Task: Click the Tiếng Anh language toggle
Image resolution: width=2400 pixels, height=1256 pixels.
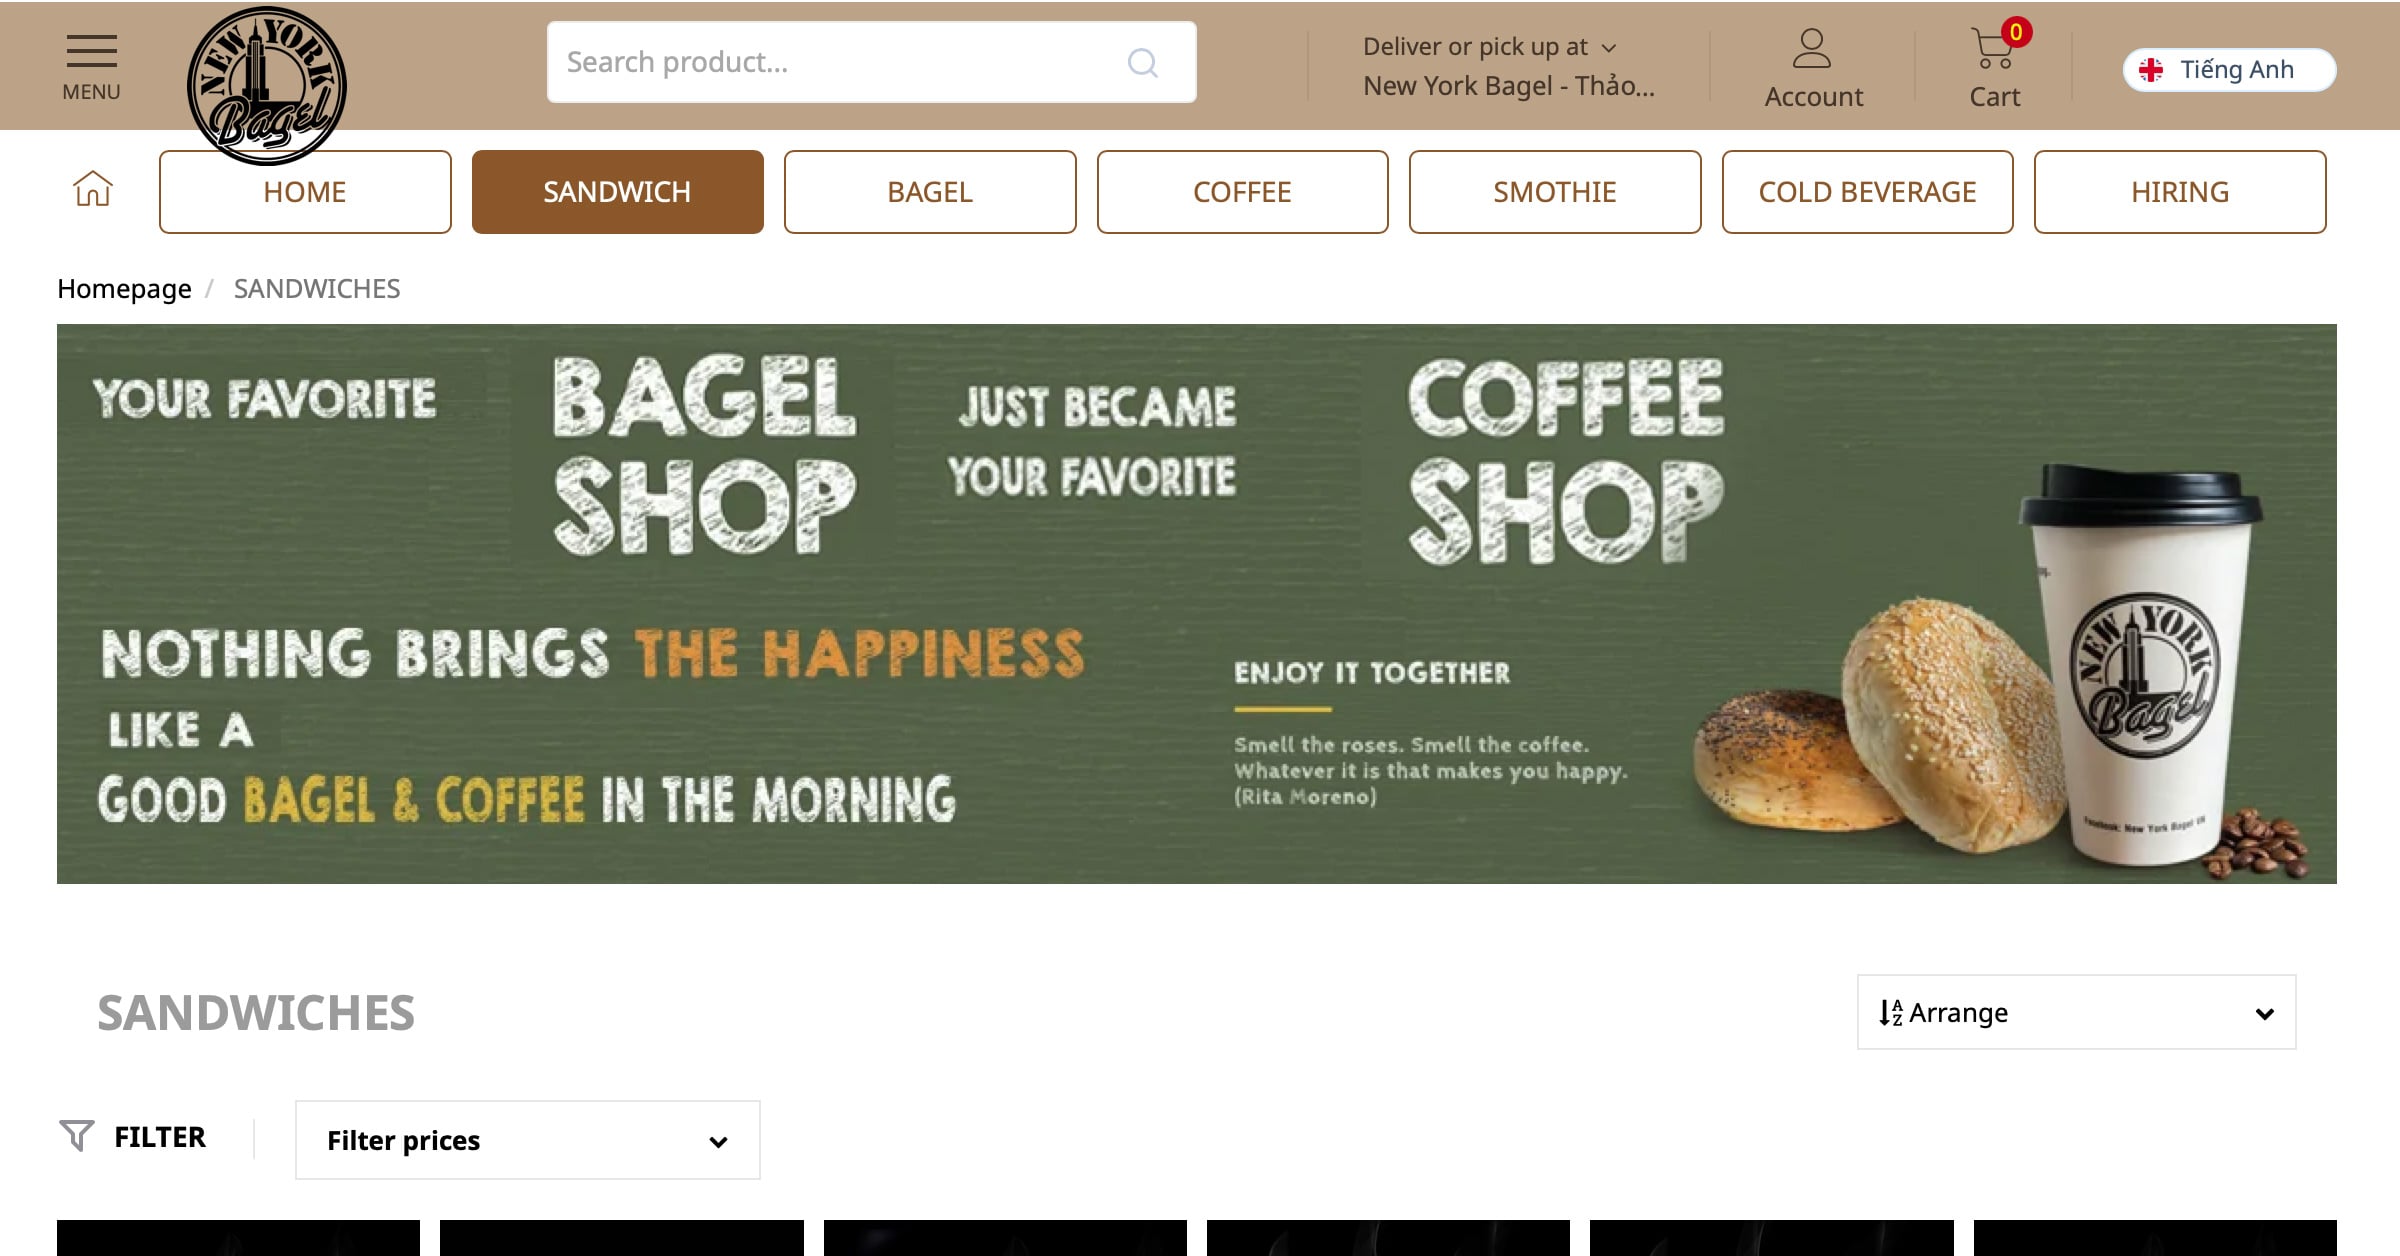Action: coord(2236,70)
